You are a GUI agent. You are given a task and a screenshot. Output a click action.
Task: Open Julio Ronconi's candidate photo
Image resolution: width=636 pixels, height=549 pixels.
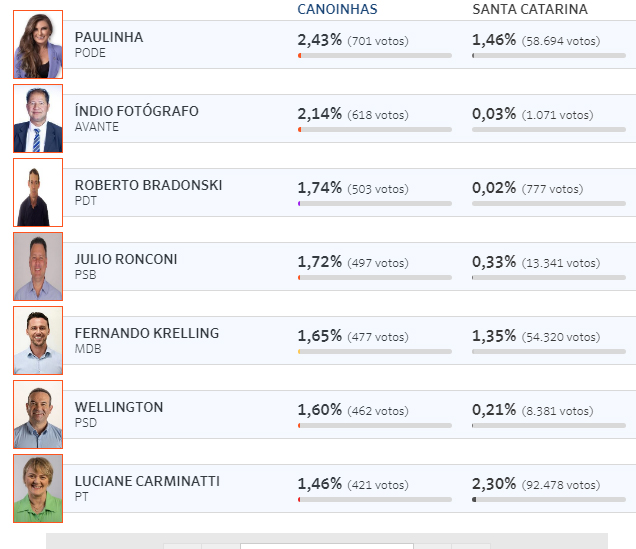[38, 266]
